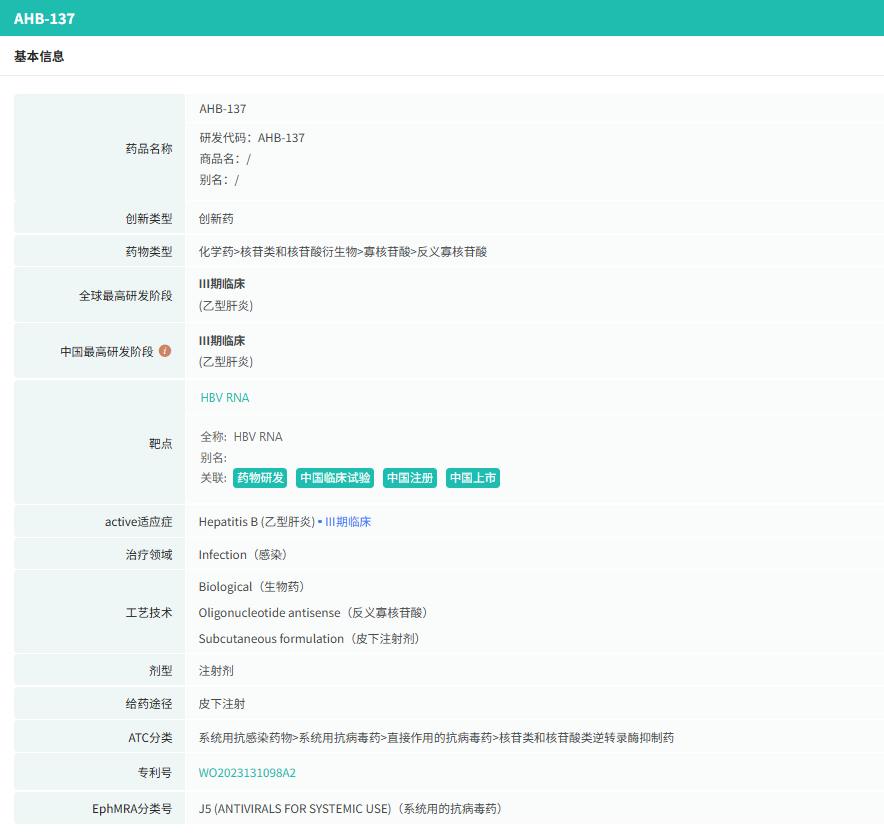
Task: Click the 药品名称 row label
Action: click(x=148, y=149)
